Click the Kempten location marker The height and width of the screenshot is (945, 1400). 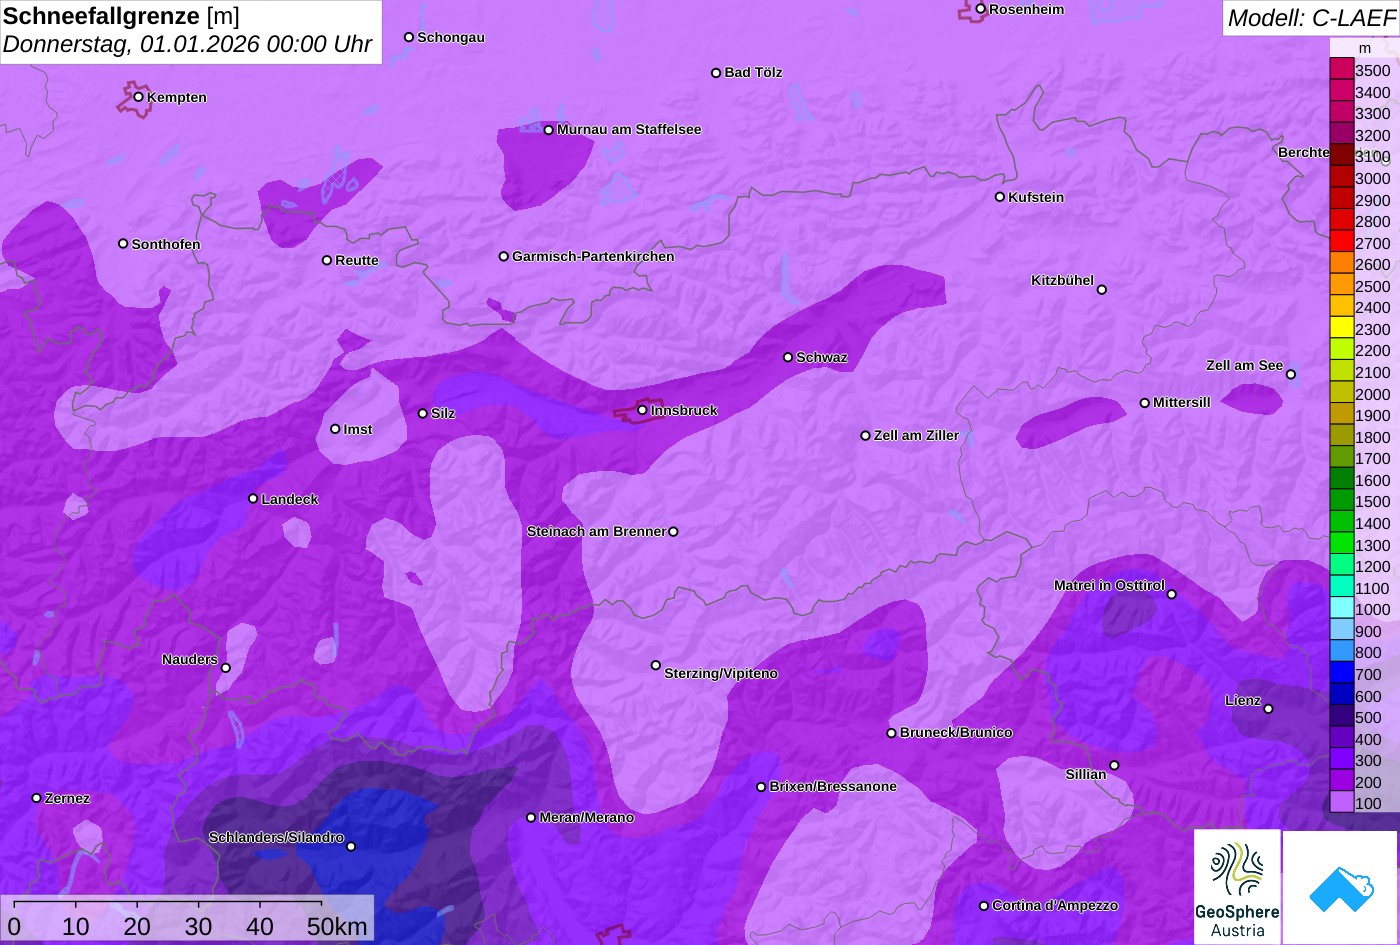coord(139,97)
